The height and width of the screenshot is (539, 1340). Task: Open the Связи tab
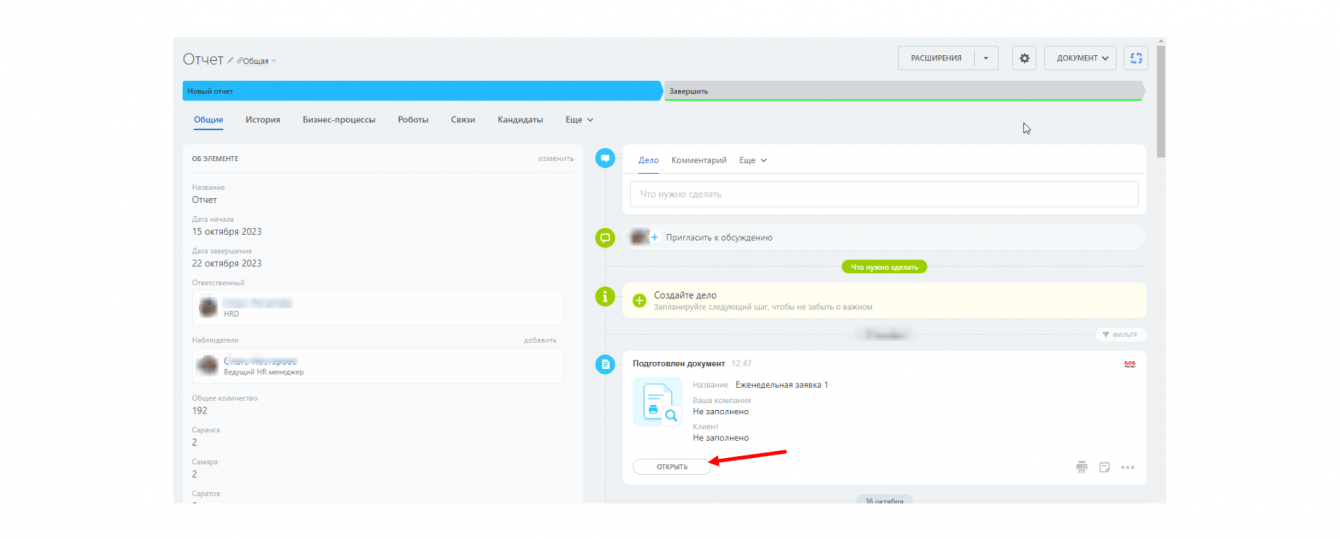pos(463,120)
